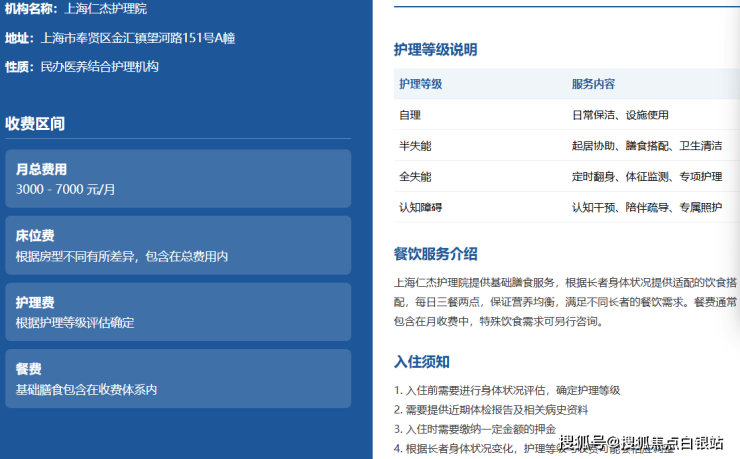Viewport: 740px width, 459px height.
Task: Click the cell 起居协助、膳食搭配、卫生清洁
Action: [x=647, y=146]
